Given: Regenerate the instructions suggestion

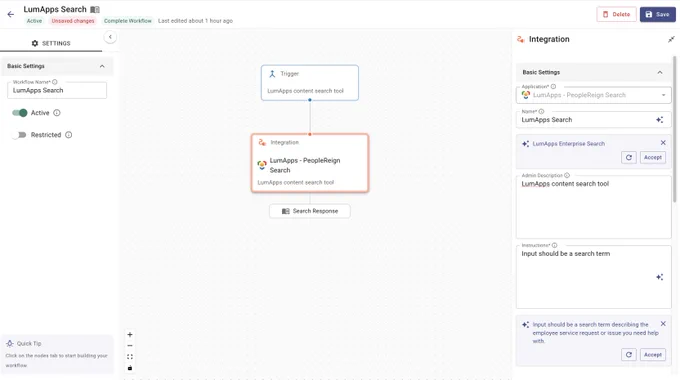Looking at the screenshot, I should pos(629,355).
